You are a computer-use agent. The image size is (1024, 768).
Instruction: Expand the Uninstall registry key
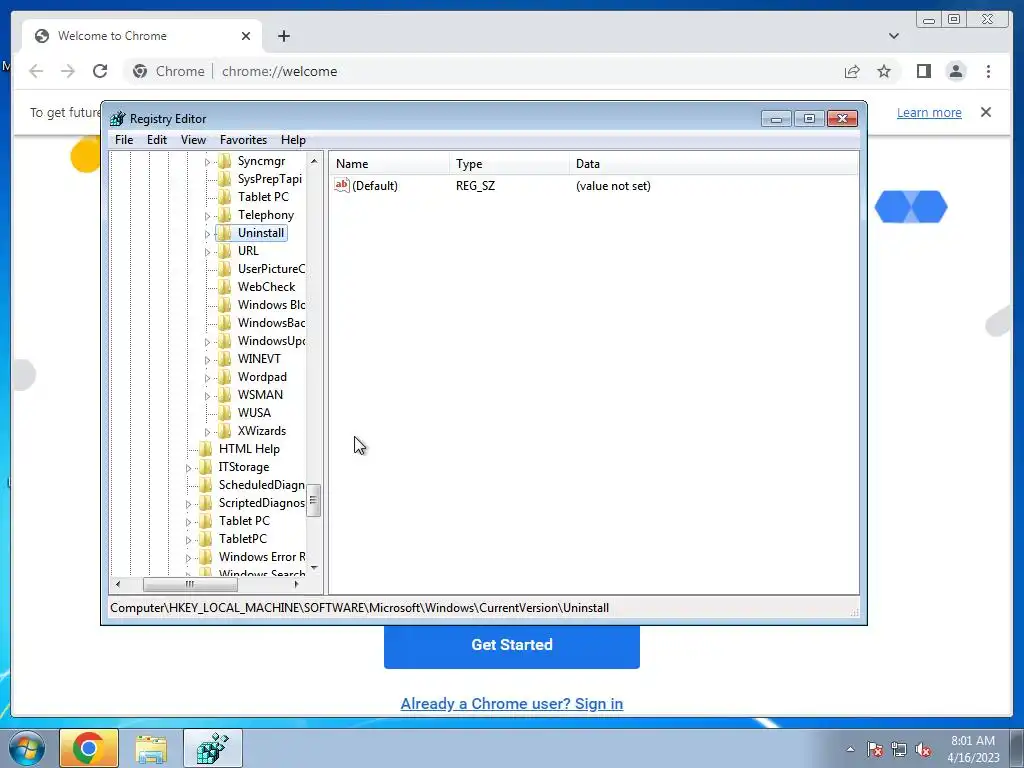click(x=207, y=233)
